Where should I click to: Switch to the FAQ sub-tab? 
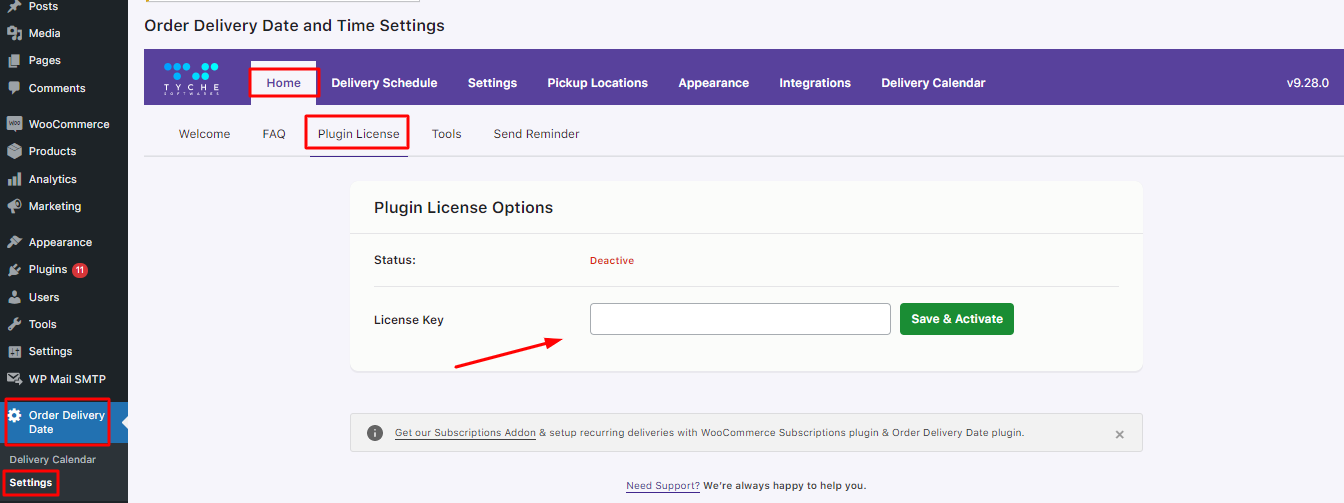[x=274, y=134]
